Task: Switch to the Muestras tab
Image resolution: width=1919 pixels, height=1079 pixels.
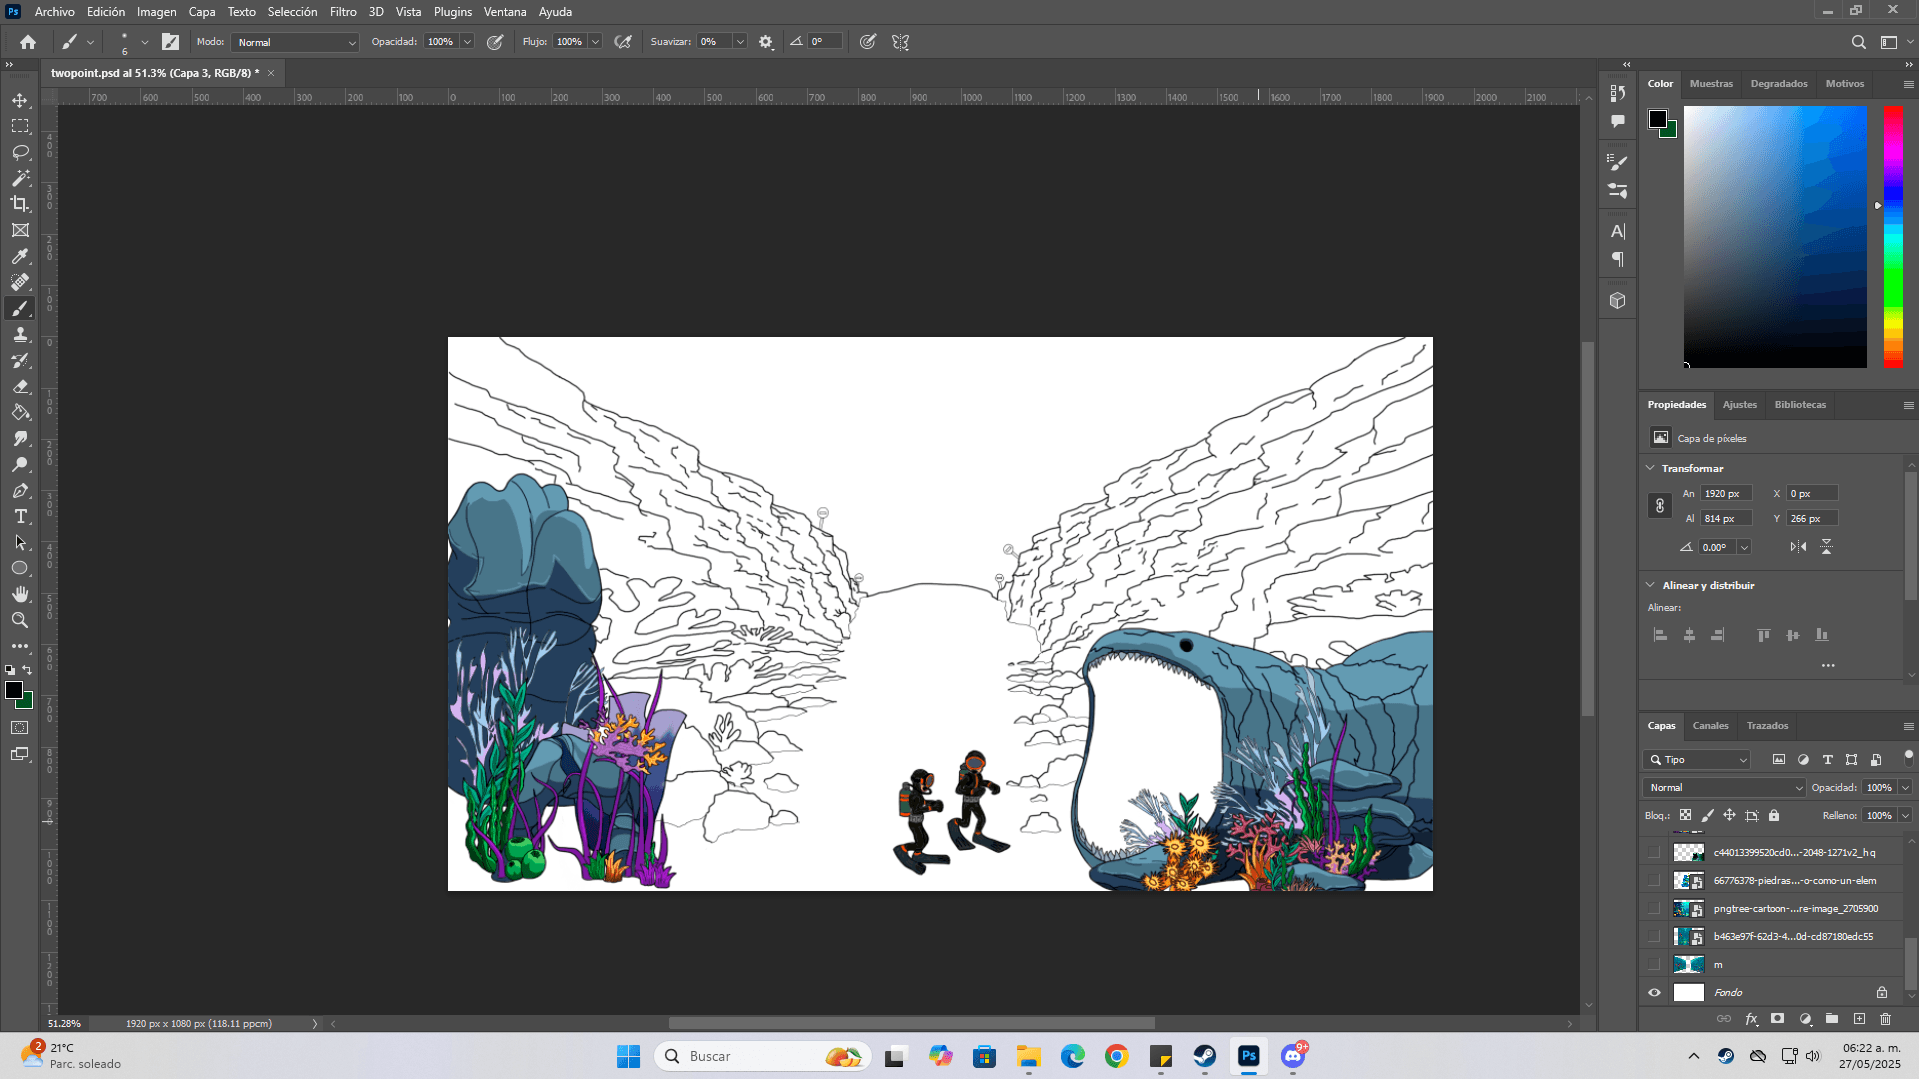Action: (1711, 84)
